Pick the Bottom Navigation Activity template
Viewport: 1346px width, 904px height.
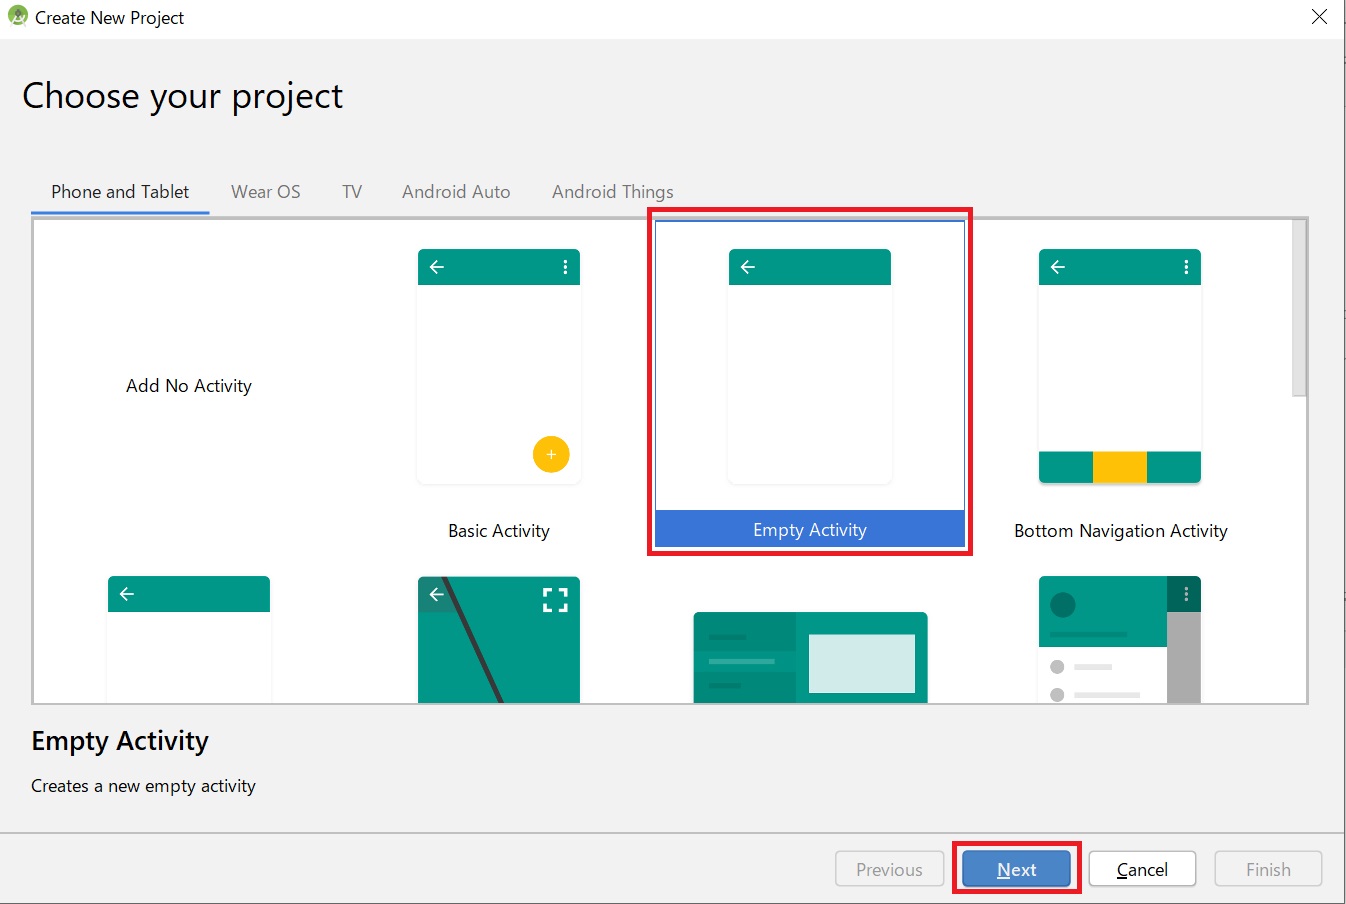point(1119,367)
